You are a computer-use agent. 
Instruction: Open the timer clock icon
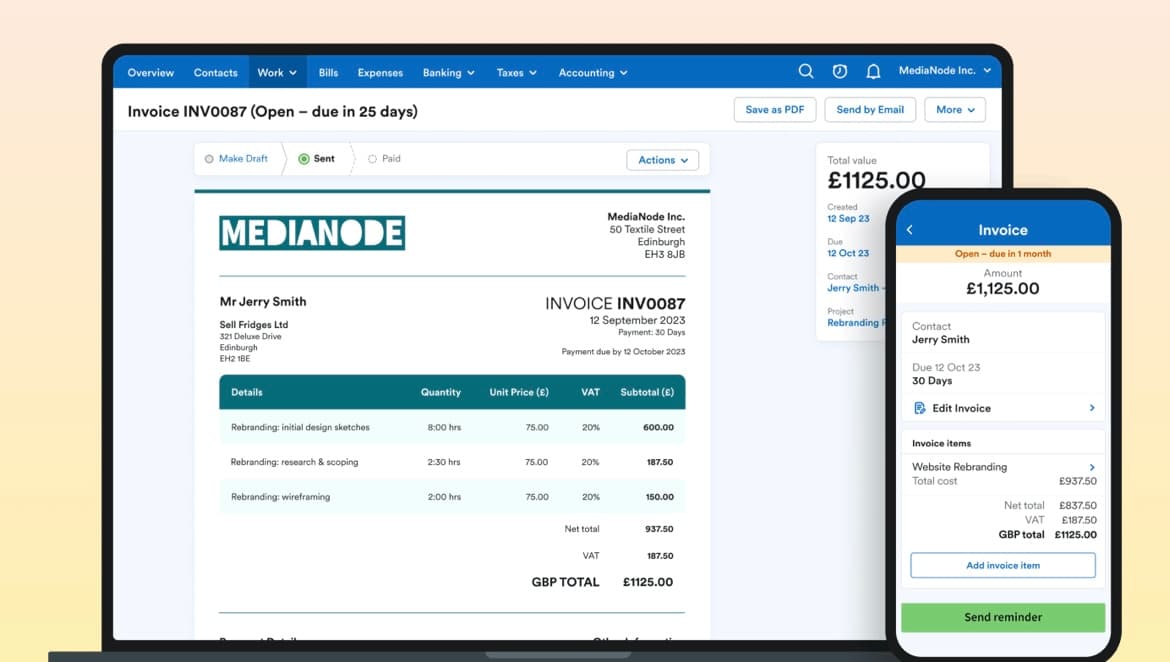click(x=840, y=72)
